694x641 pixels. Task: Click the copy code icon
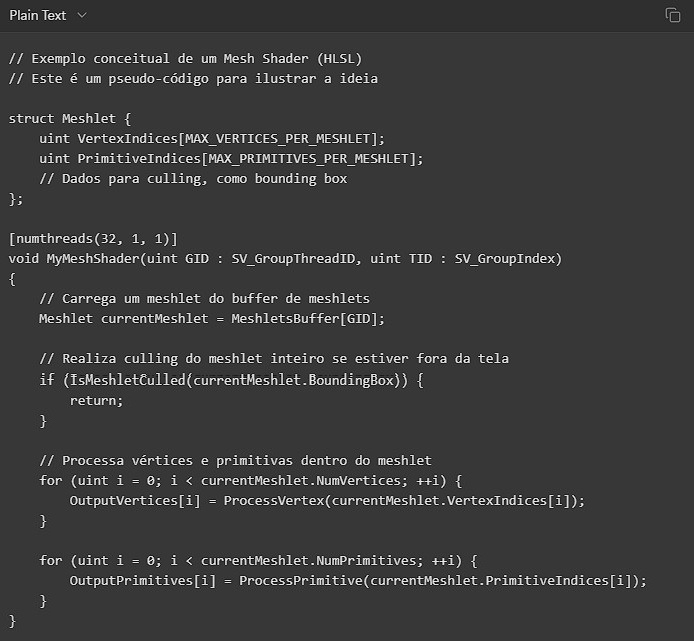673,15
